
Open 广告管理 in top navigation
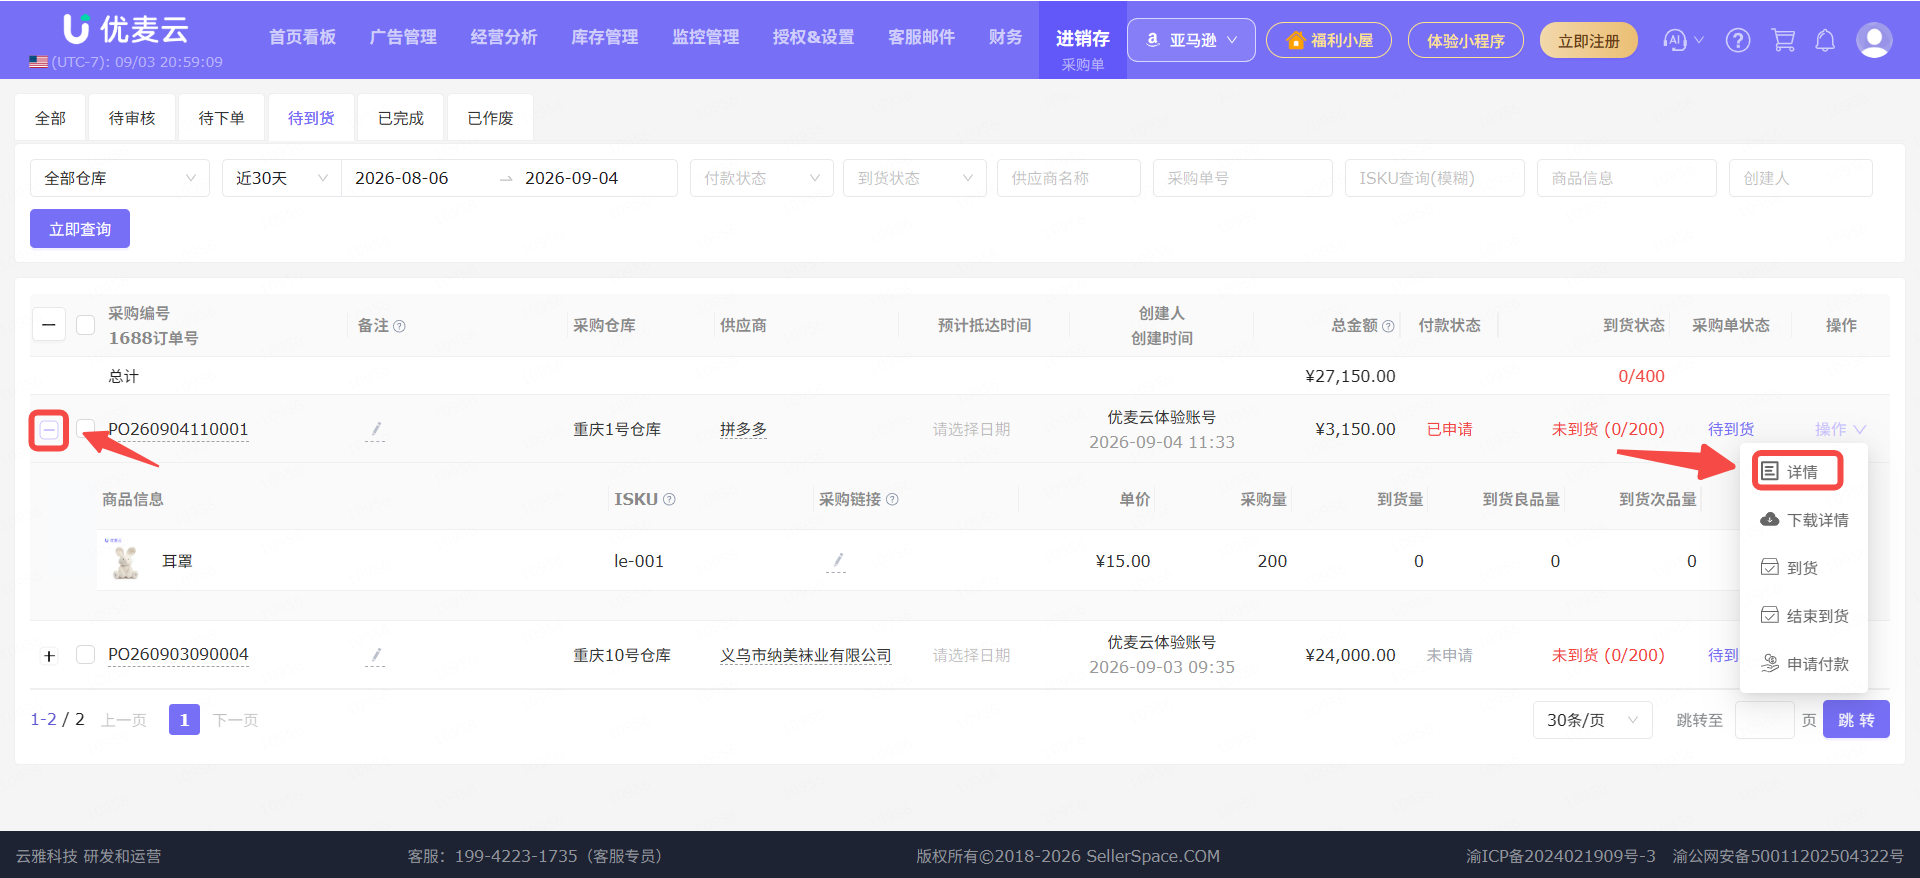pyautogui.click(x=403, y=38)
